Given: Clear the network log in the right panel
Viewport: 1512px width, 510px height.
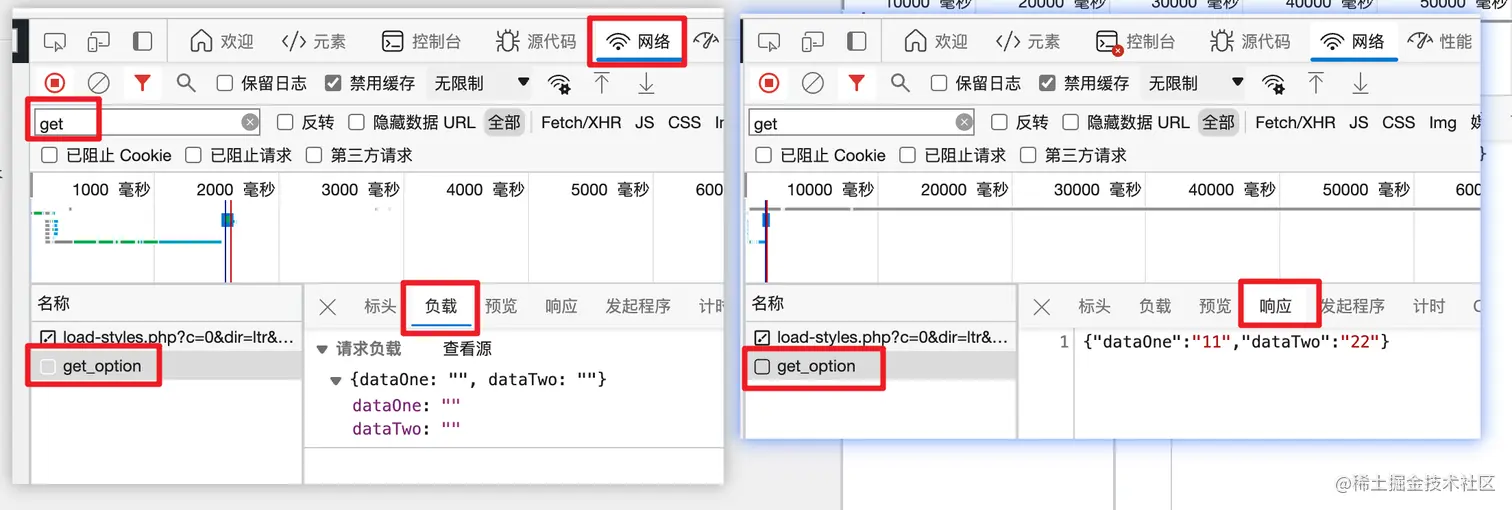Looking at the screenshot, I should click(x=813, y=83).
